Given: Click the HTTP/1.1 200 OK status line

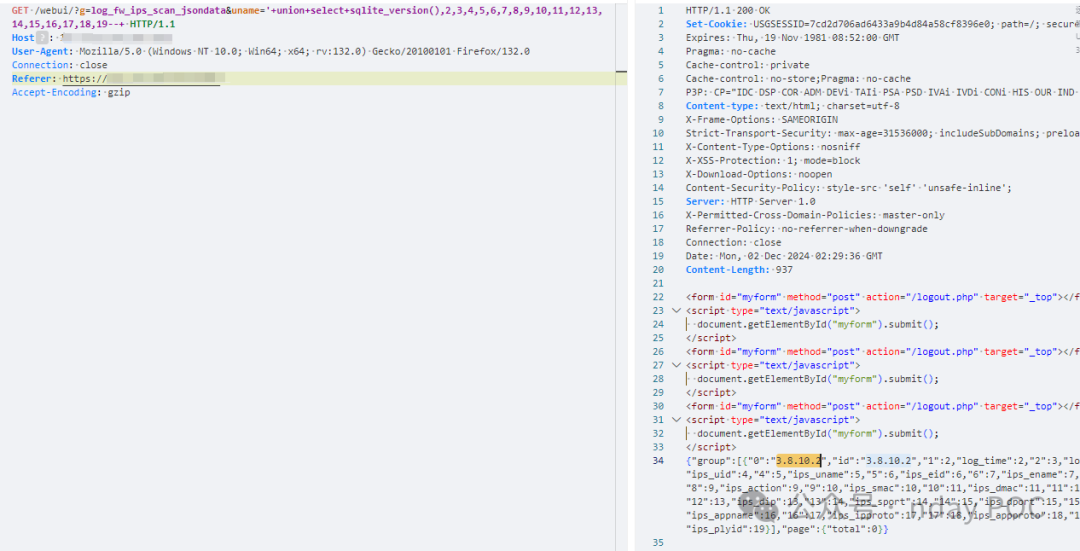Looking at the screenshot, I should pyautogui.click(x=728, y=10).
